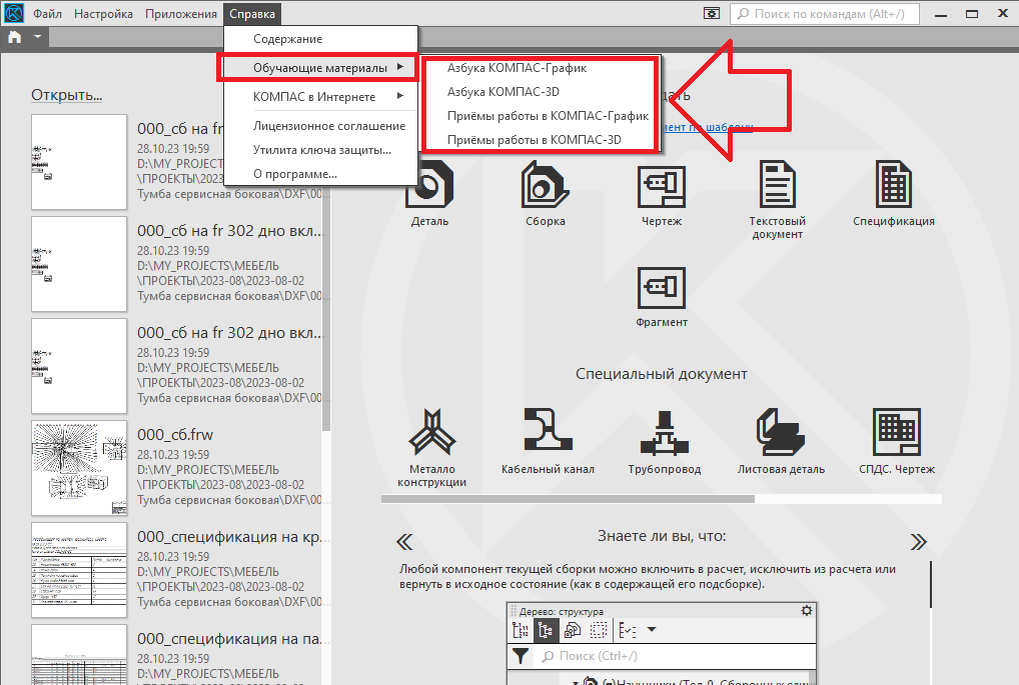Click the first tree view mode icon
The image size is (1019, 685).
pyautogui.click(x=521, y=630)
